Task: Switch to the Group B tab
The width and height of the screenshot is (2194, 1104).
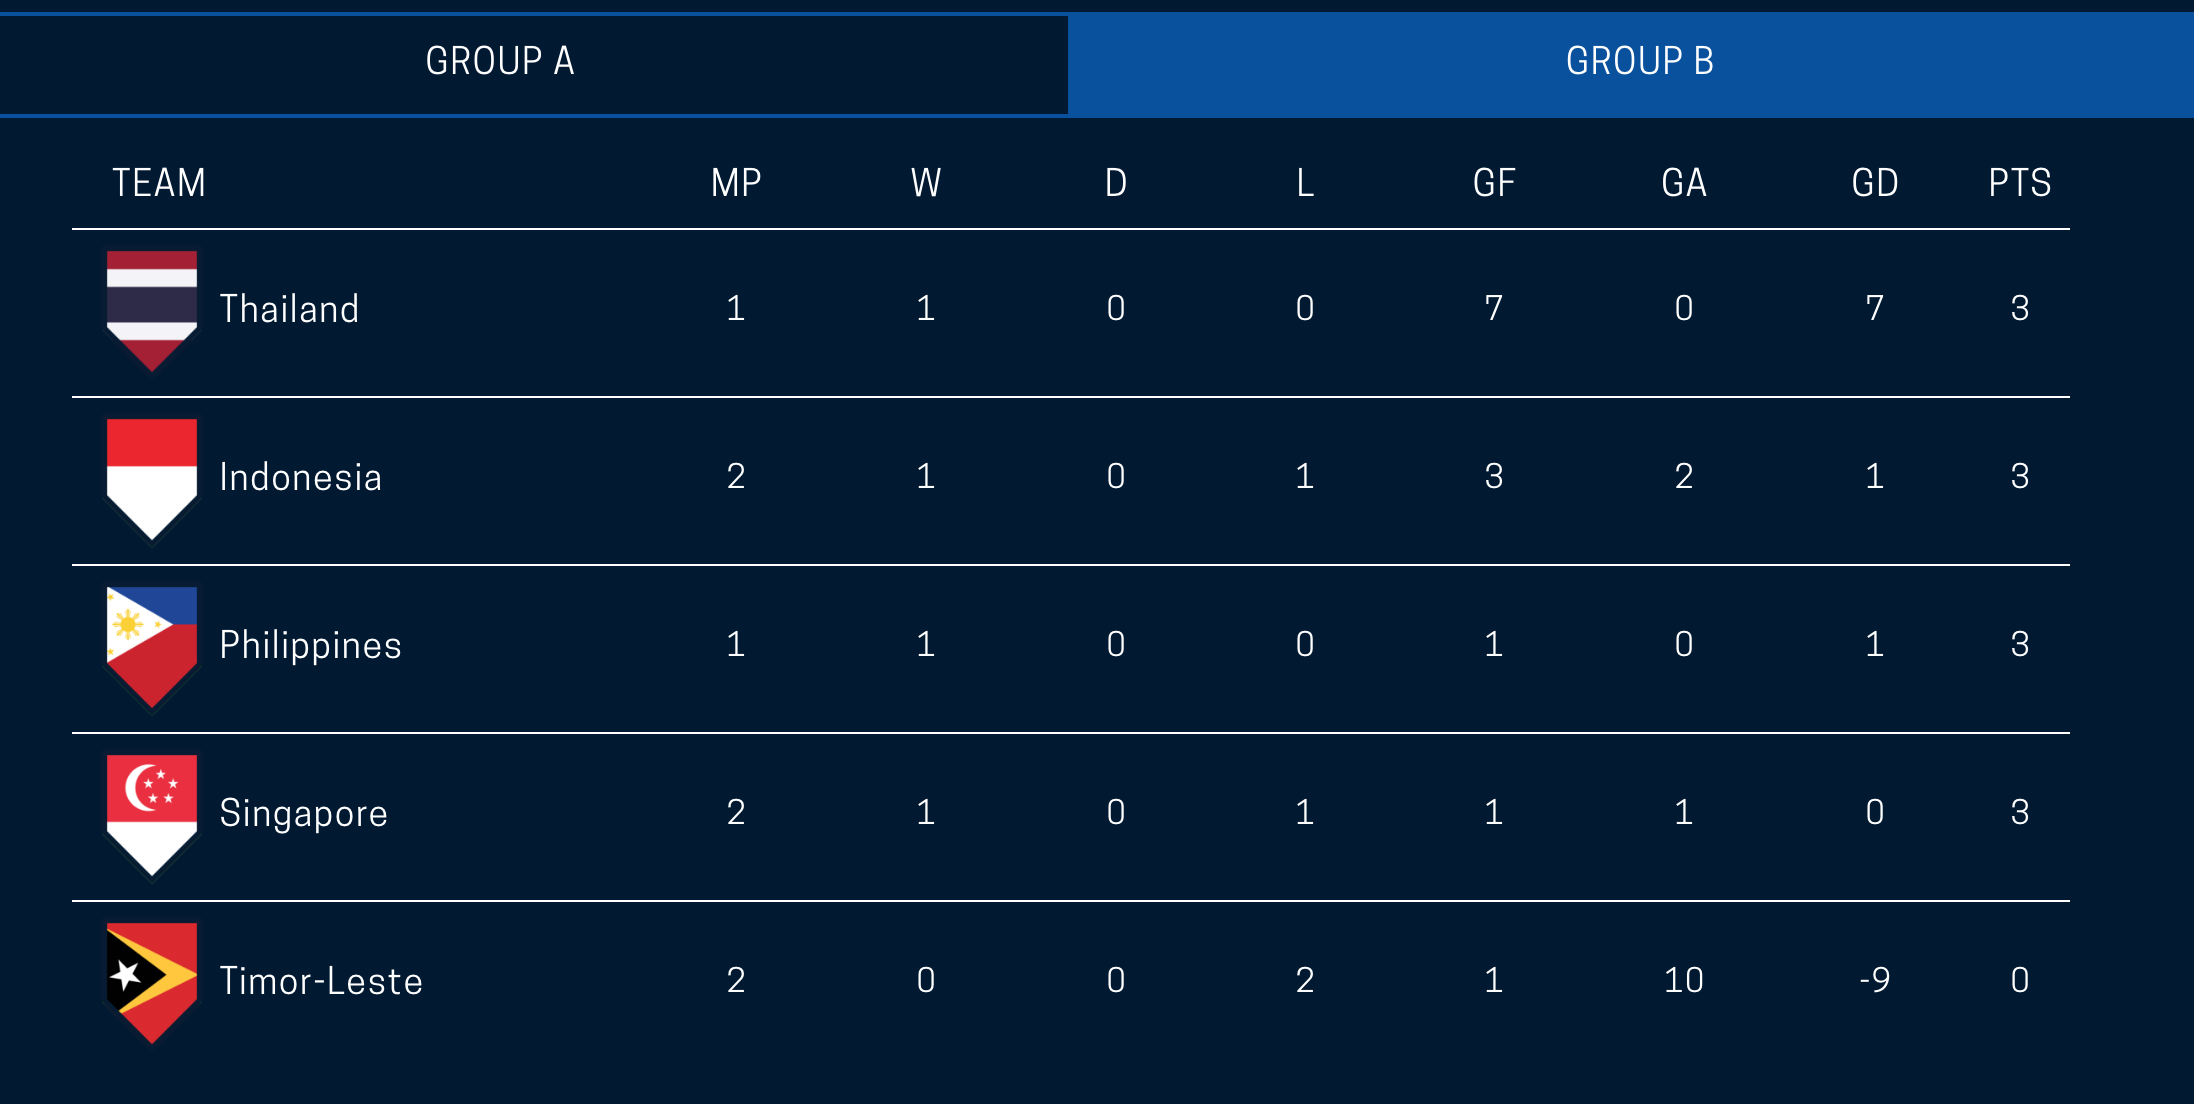Action: click(x=1639, y=62)
